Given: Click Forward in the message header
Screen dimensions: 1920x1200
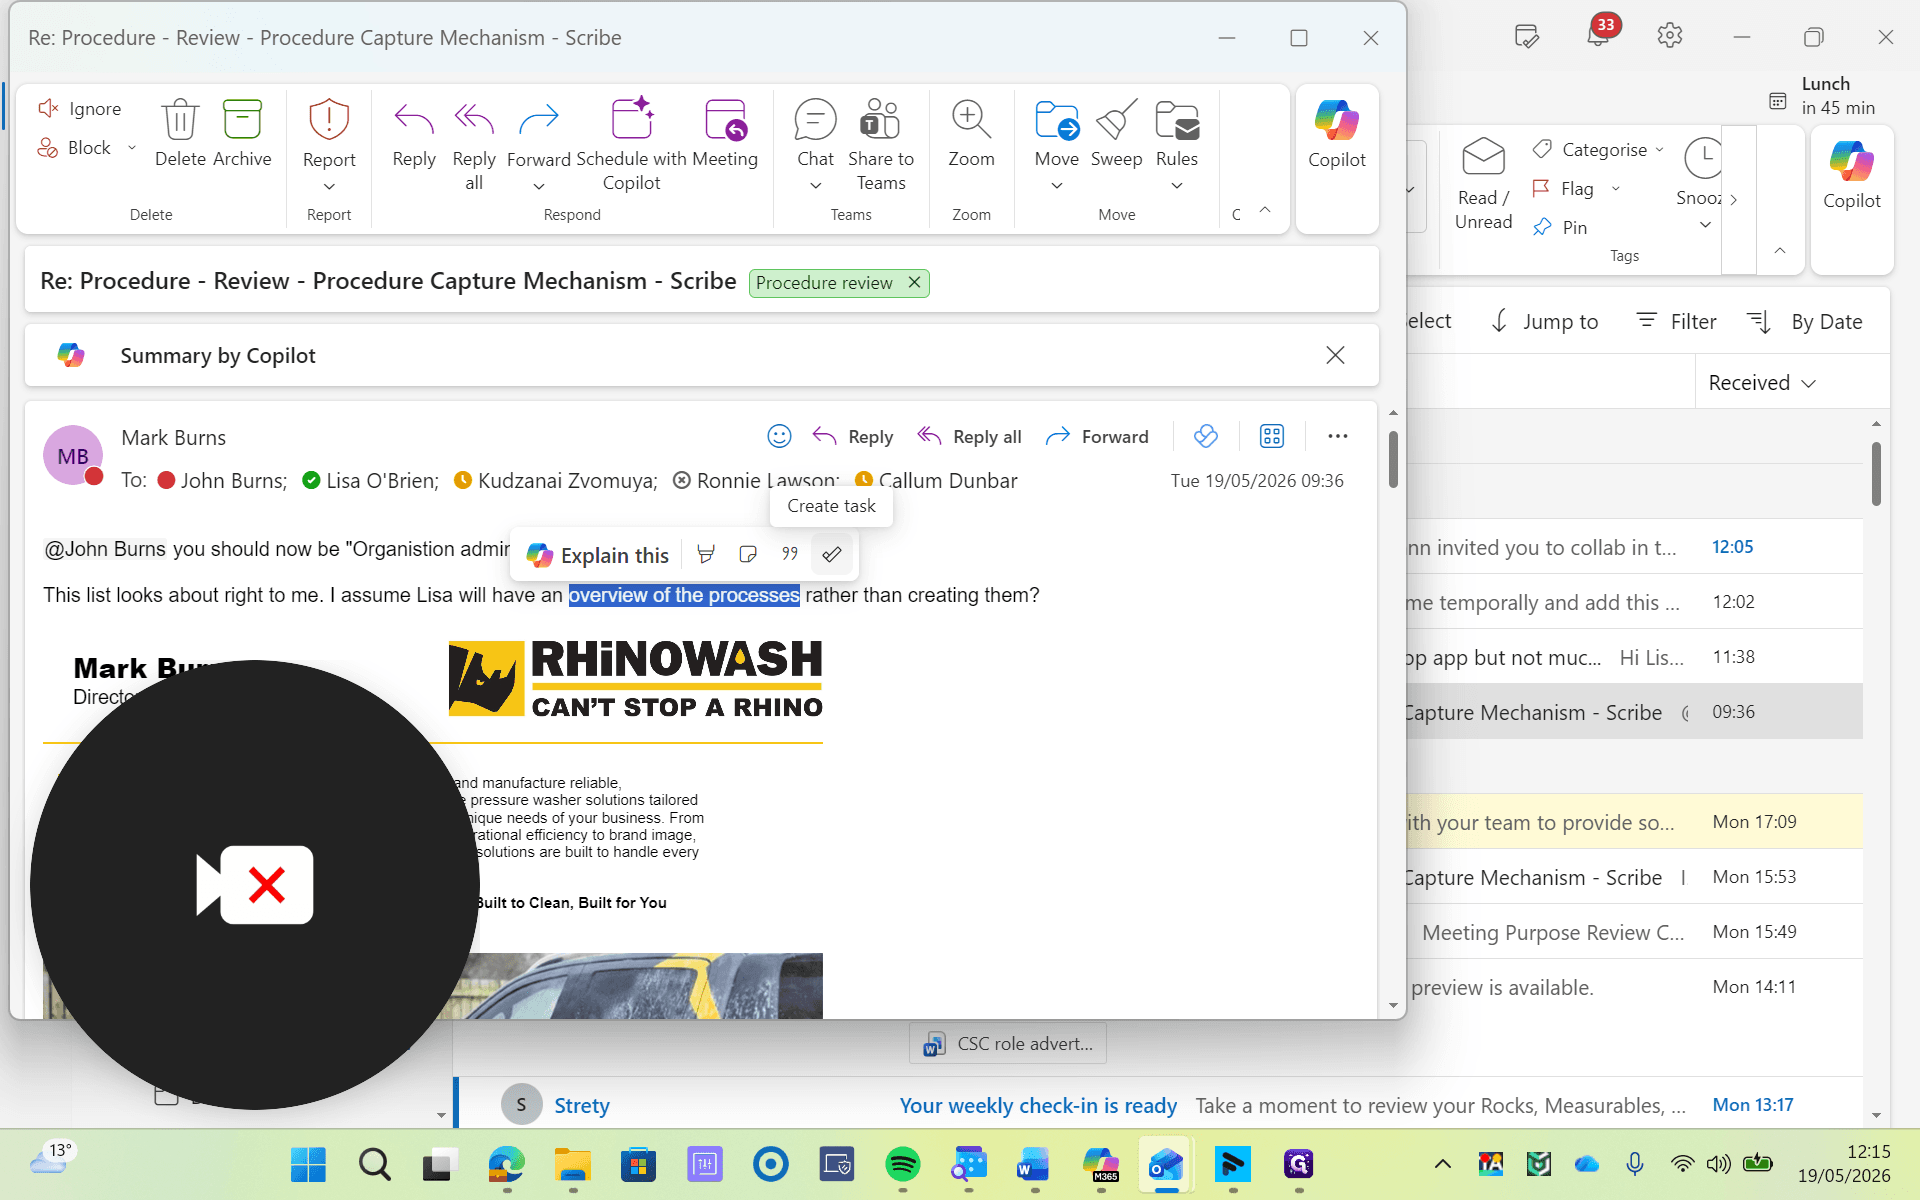Looking at the screenshot, I should [1097, 436].
